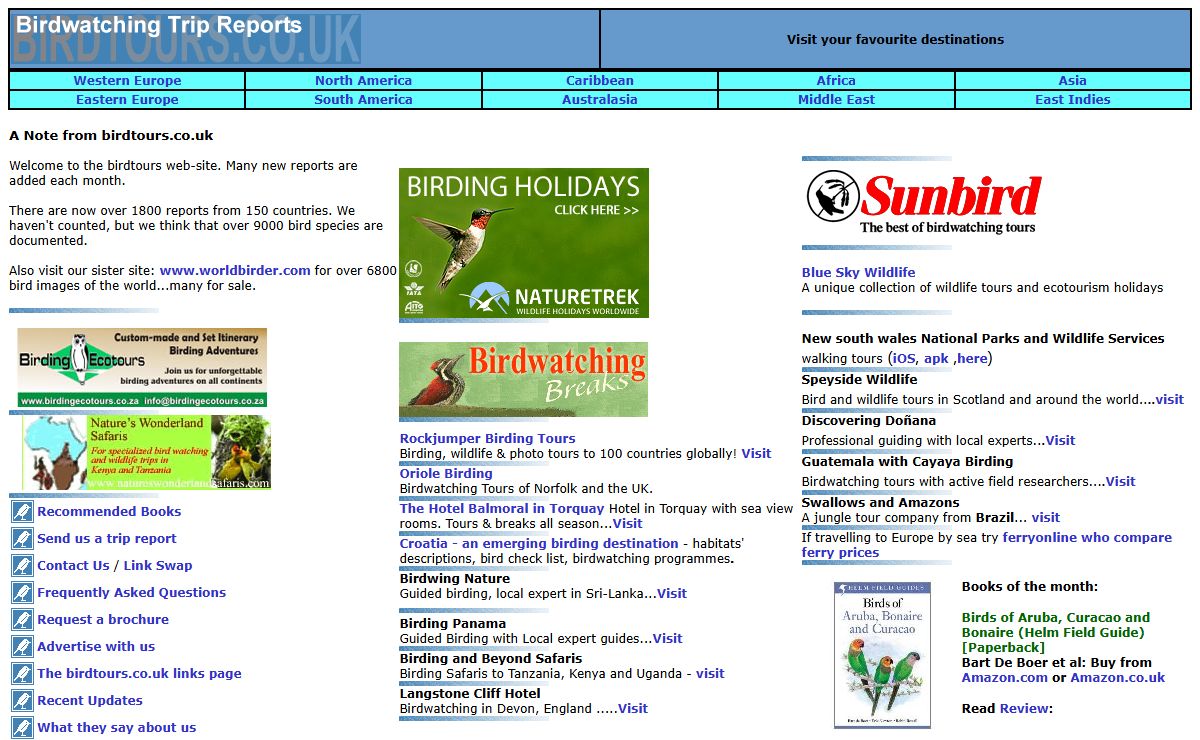The image size is (1200, 740).
Task: Open the apk walking tours link
Action: click(936, 358)
